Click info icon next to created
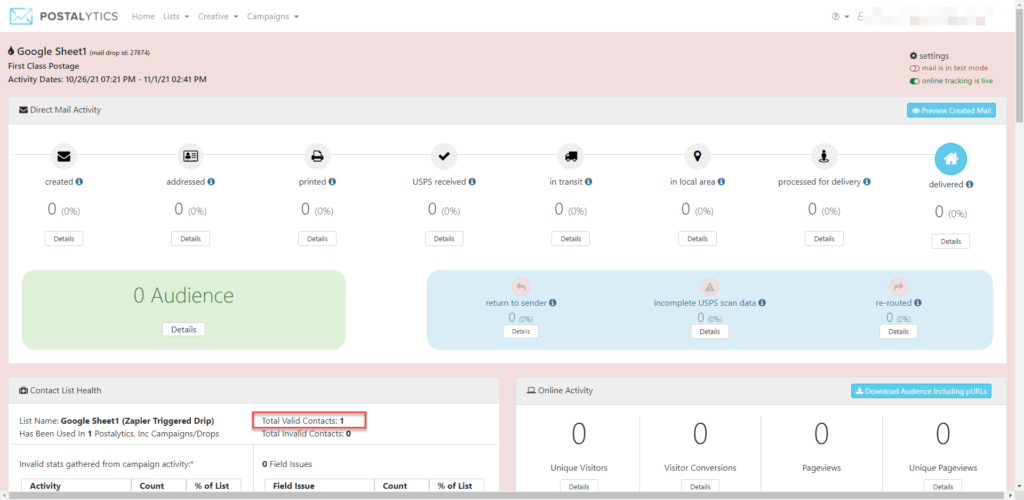Screen dimensions: 1024x500 click(x=79, y=182)
